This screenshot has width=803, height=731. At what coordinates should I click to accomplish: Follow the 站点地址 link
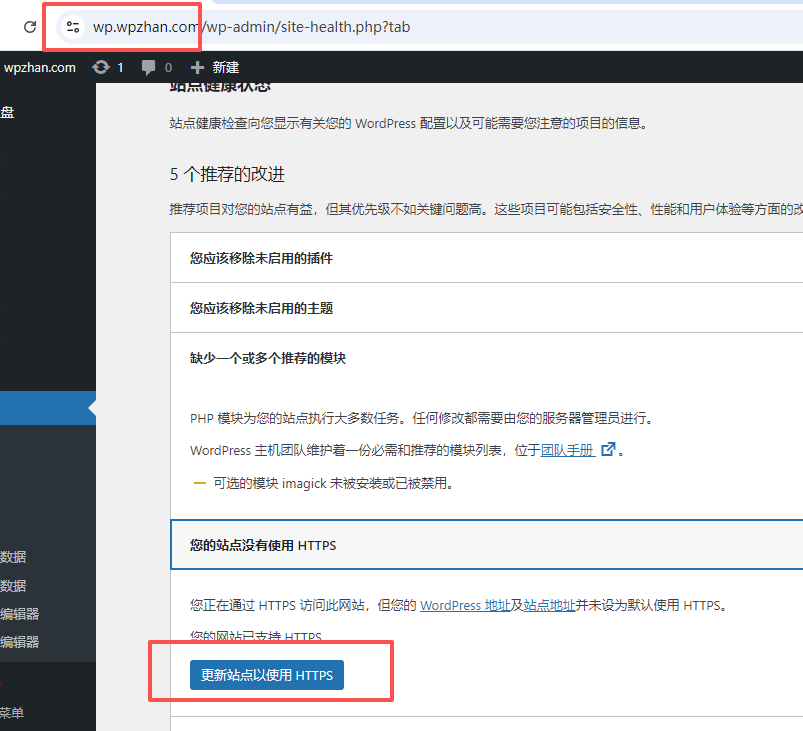coord(551,605)
